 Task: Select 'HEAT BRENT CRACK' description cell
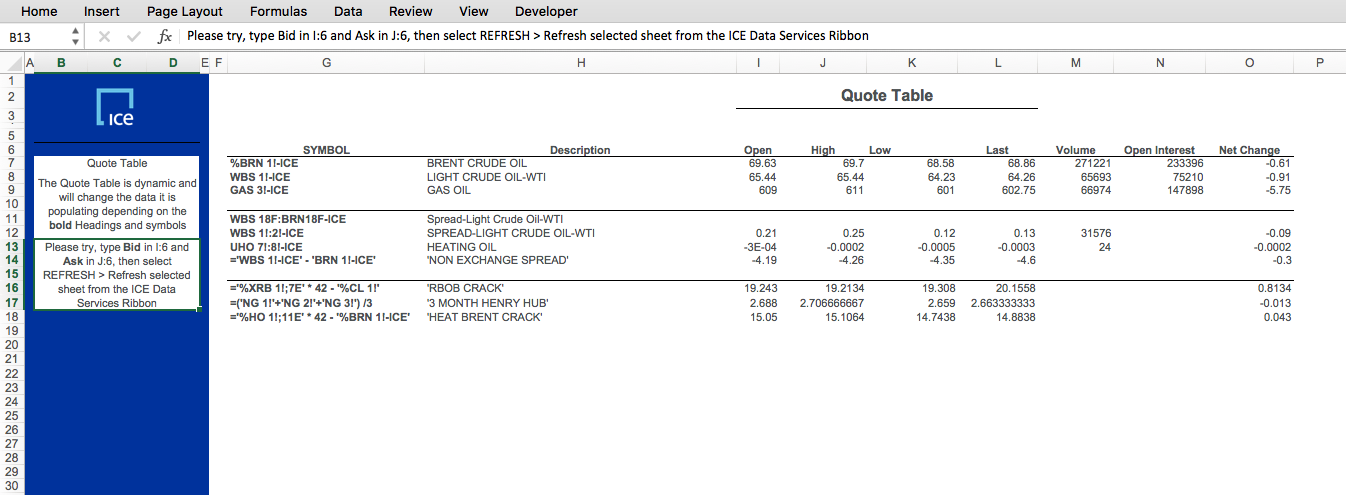point(484,317)
